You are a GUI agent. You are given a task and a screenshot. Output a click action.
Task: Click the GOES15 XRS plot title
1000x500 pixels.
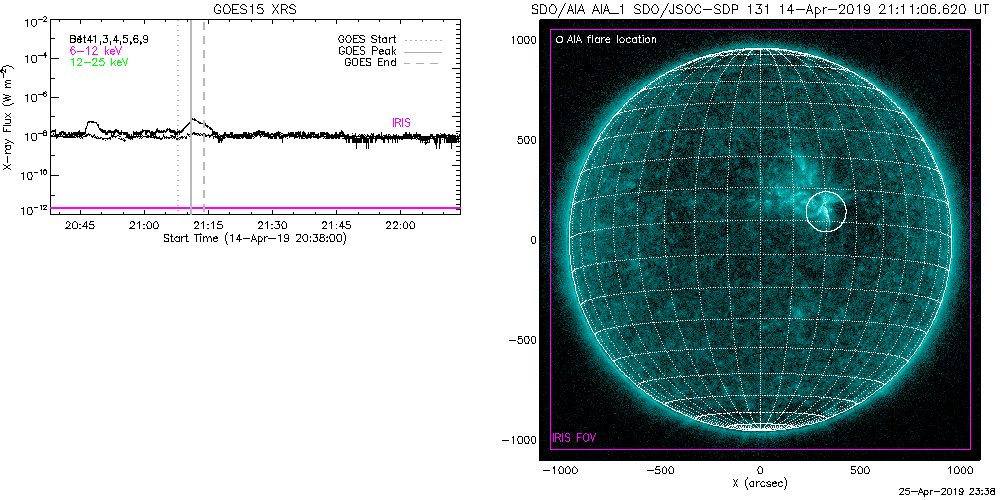pos(255,10)
